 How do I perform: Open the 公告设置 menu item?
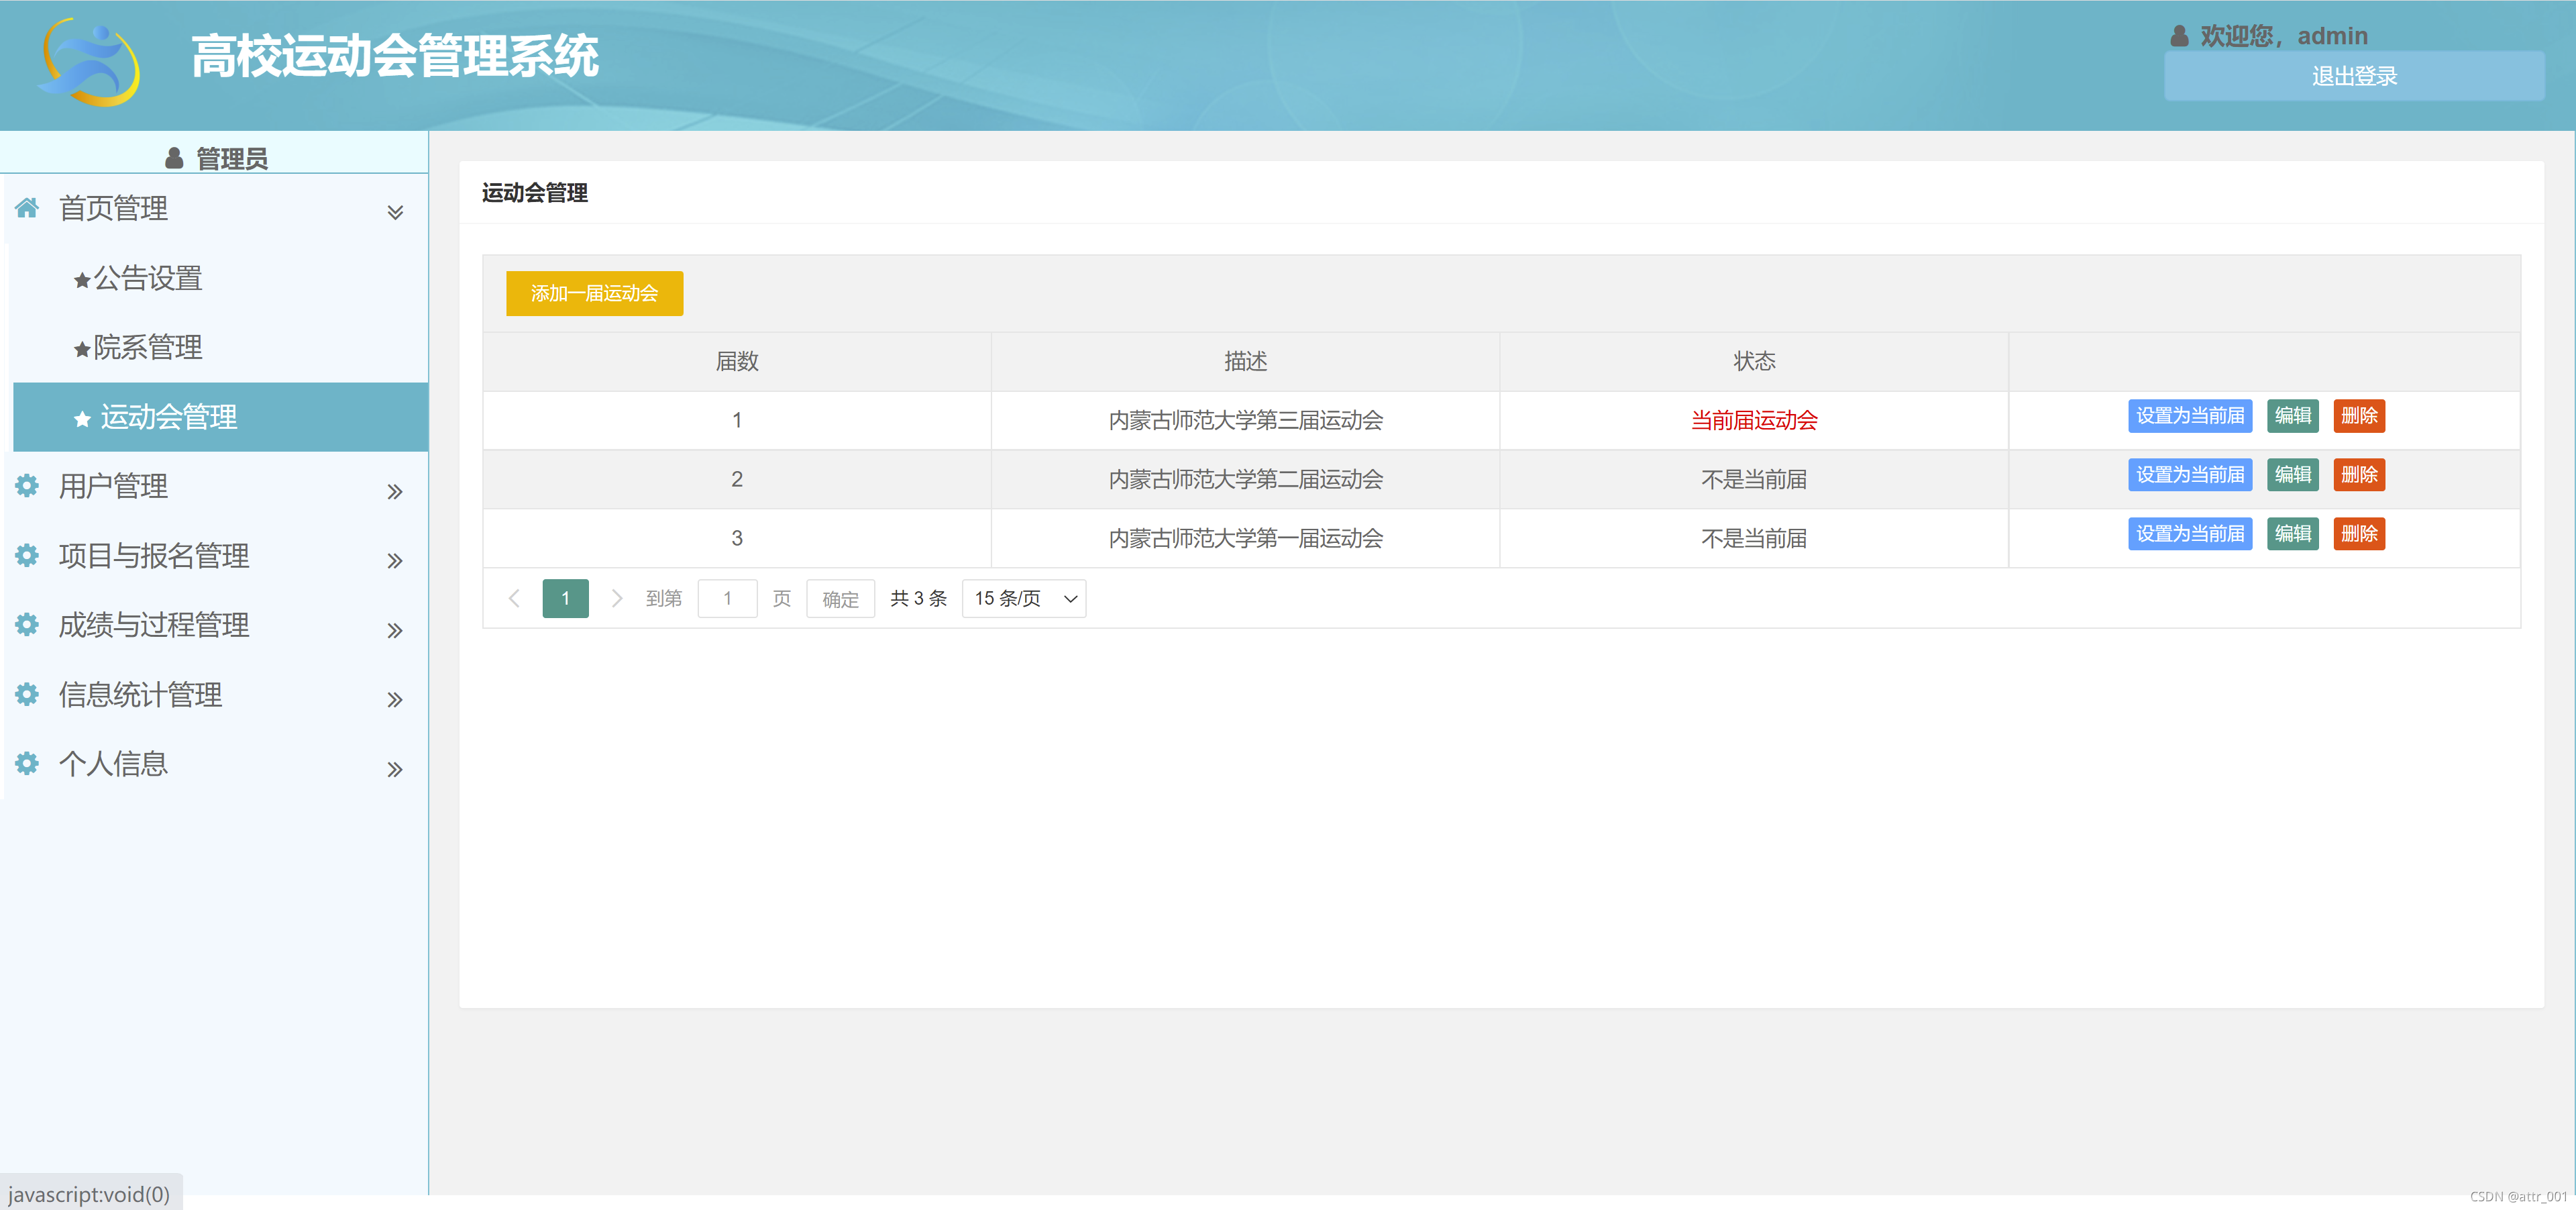(x=148, y=278)
